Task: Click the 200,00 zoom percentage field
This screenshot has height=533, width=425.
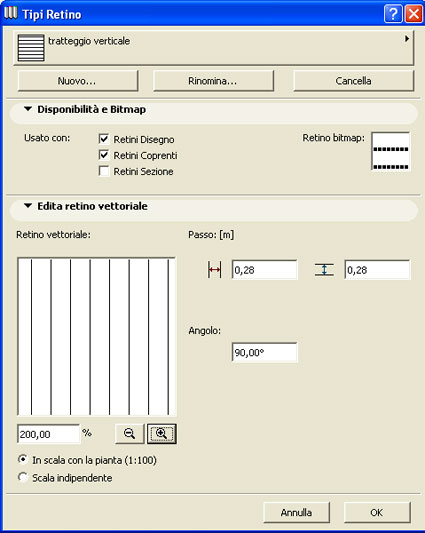Action: click(48, 434)
